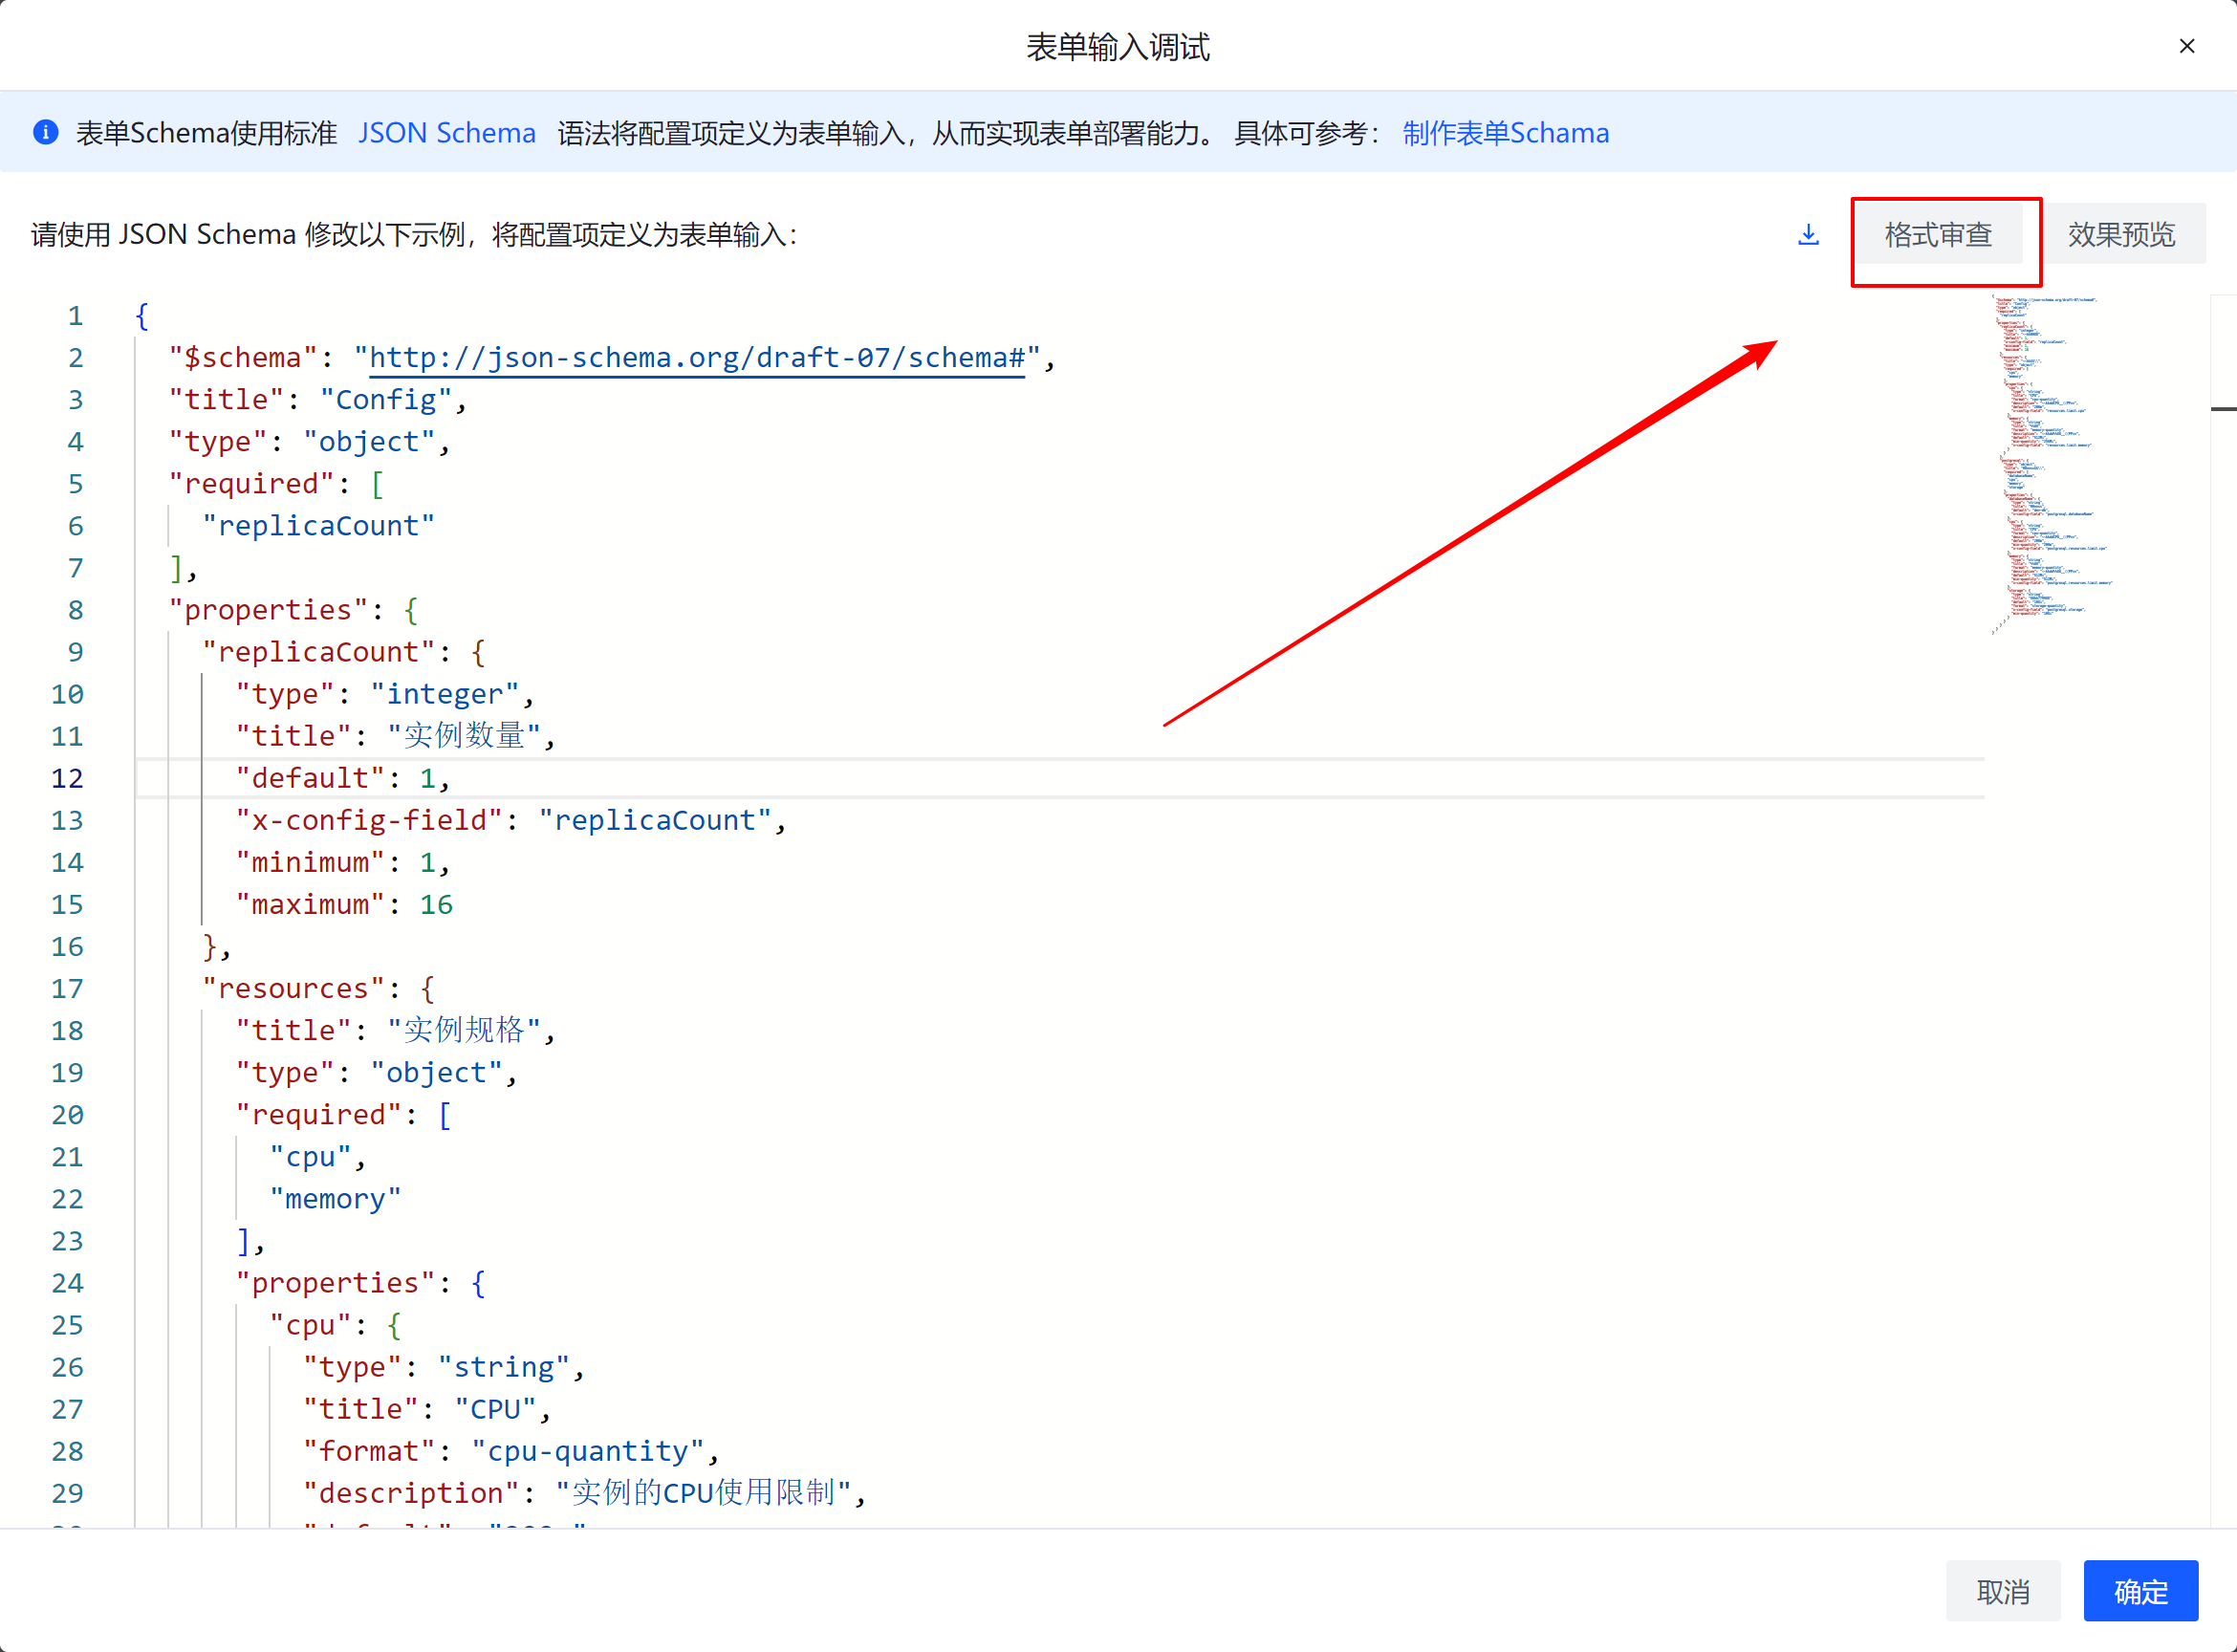Click line number 1 in gutter
Viewport: 2237px width, 1652px height.
coord(75,316)
